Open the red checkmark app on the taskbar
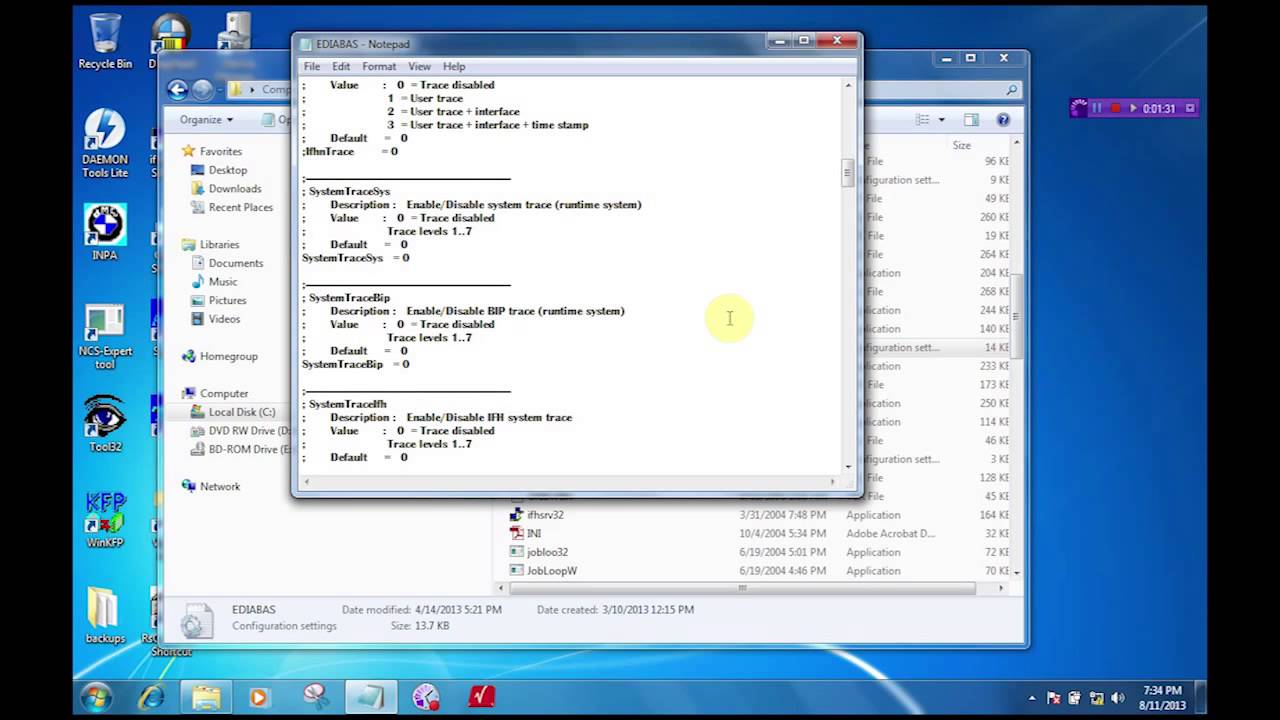The width and height of the screenshot is (1280, 720). coord(482,697)
